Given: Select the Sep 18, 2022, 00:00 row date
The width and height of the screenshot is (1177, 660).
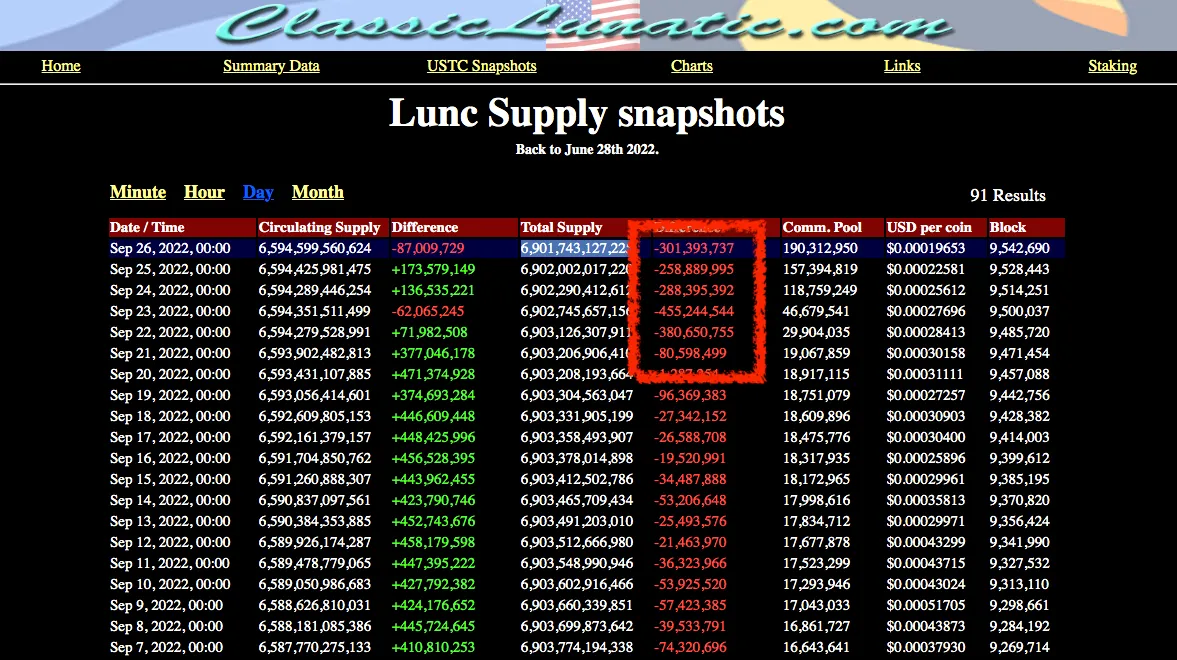Looking at the screenshot, I should coord(170,417).
